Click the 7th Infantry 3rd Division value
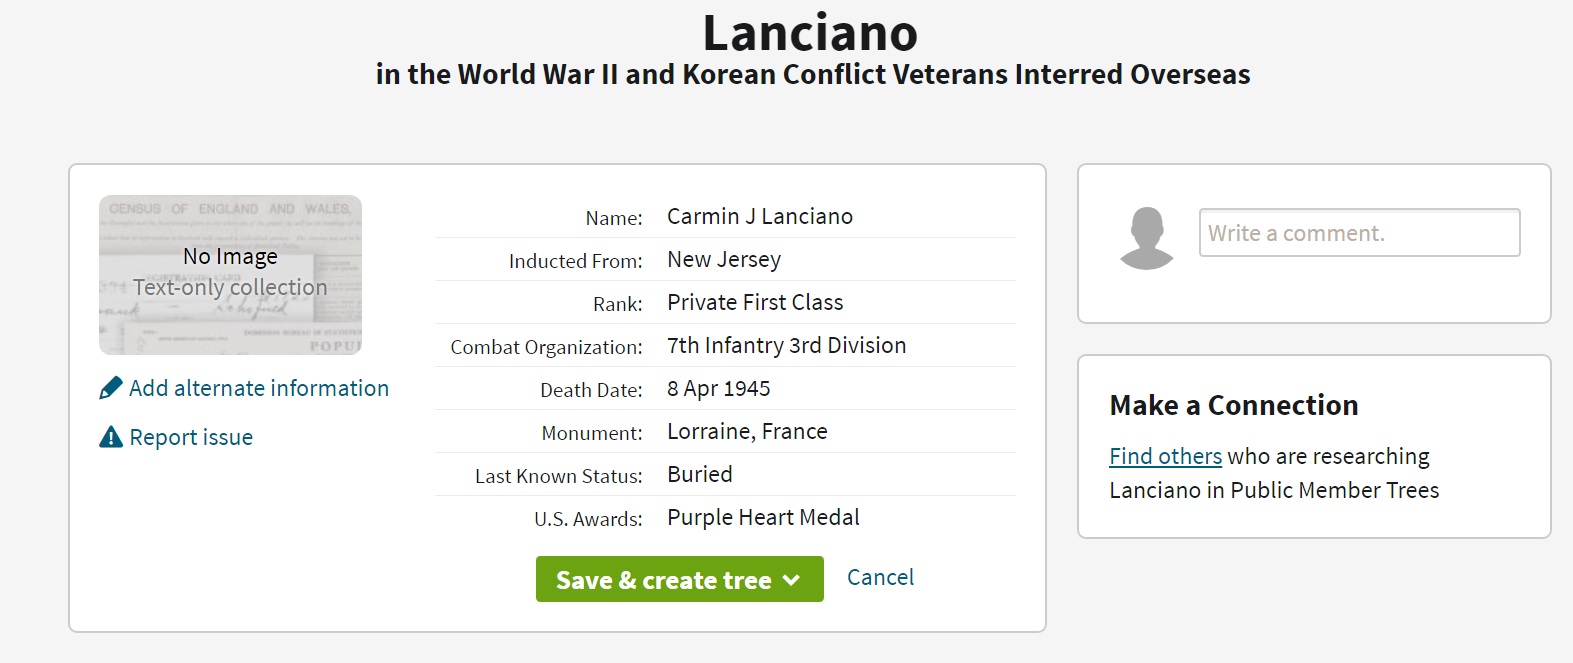This screenshot has width=1573, height=663. coord(786,345)
